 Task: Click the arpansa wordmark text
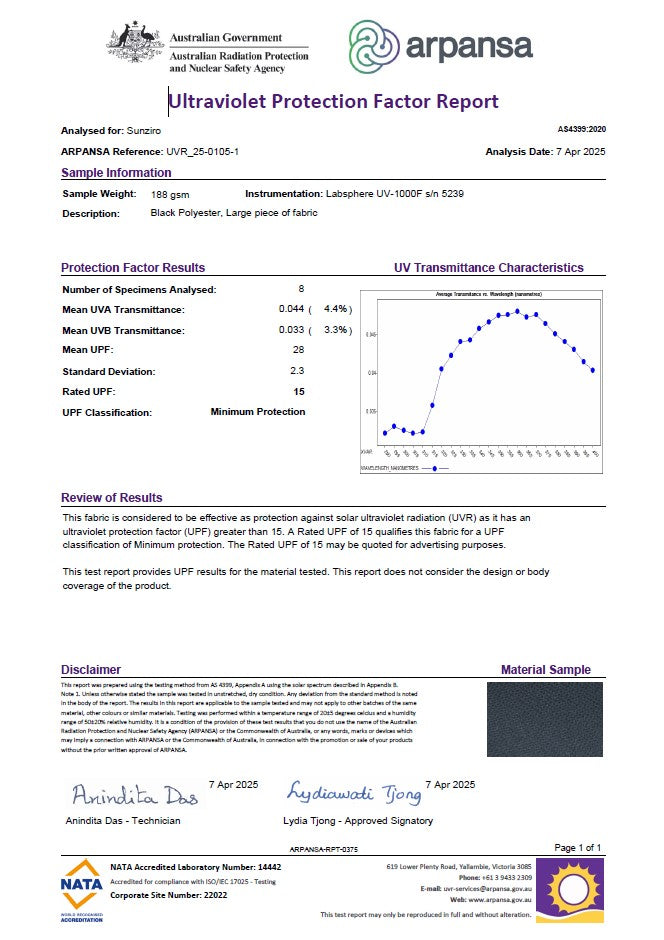[x=468, y=46]
